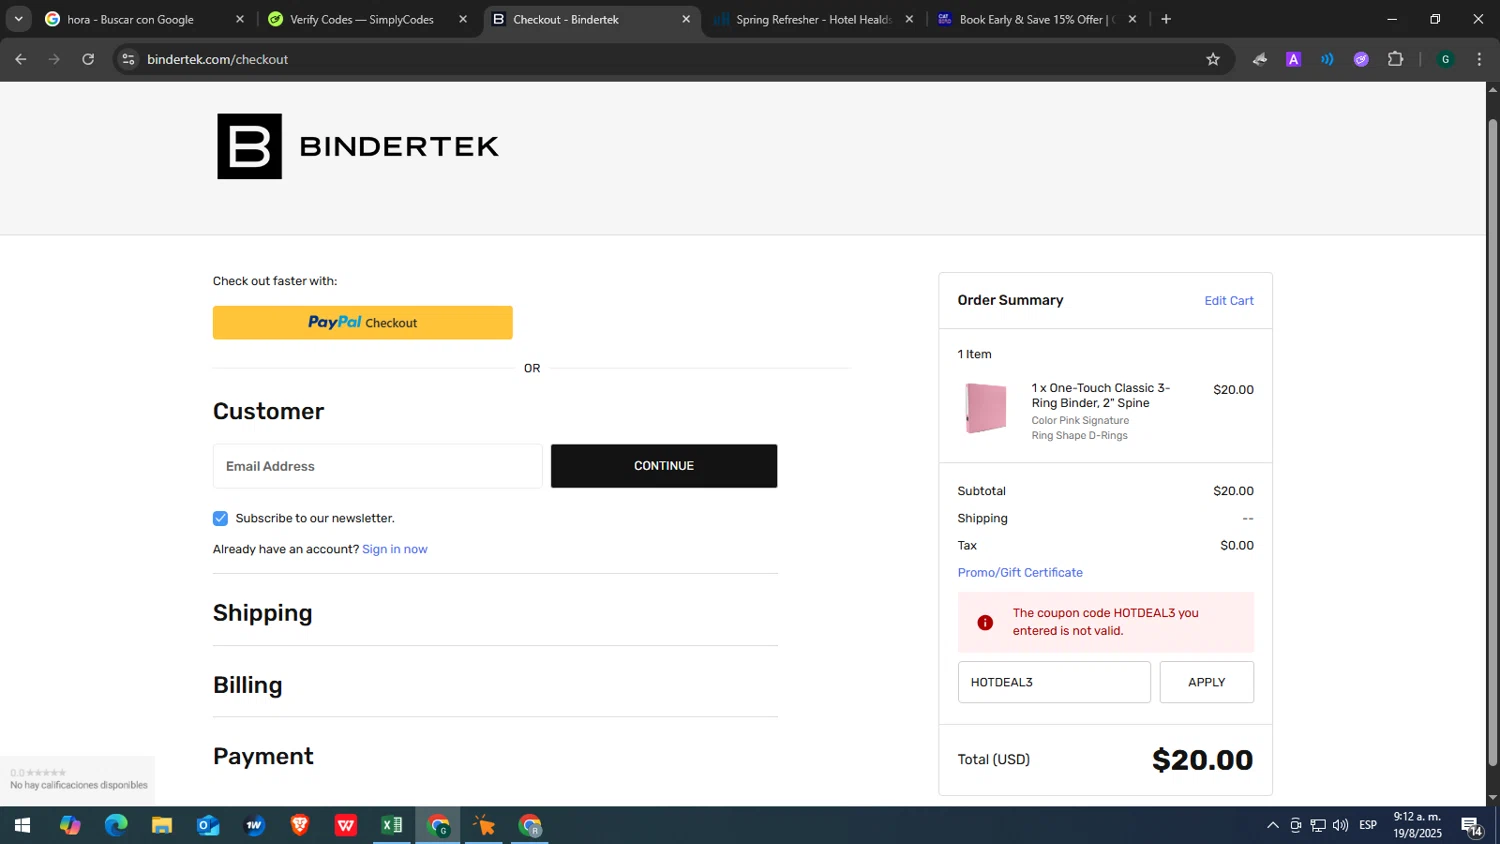Click the first extension icon beside the star
The image size is (1500, 844).
pos(1259,59)
